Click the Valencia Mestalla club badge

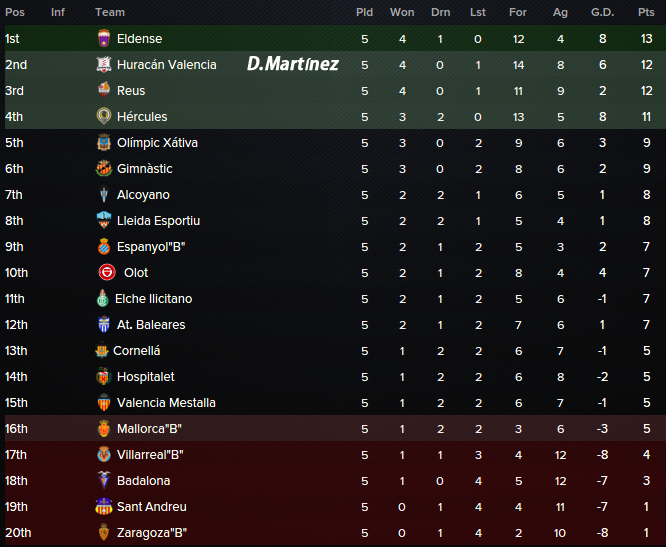(x=104, y=403)
